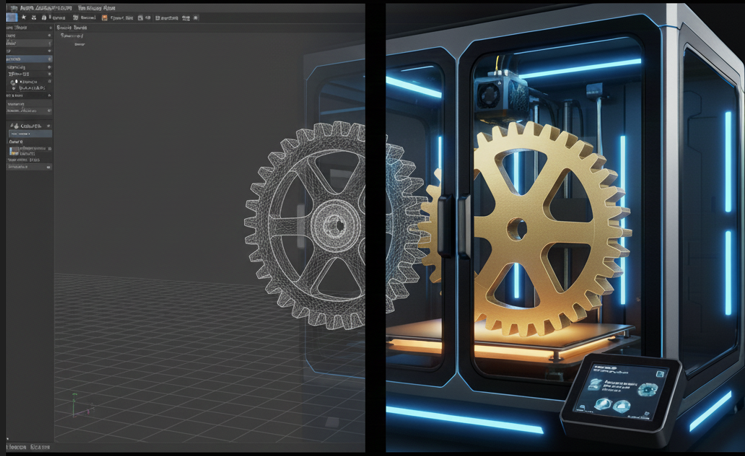745x456 pixels.
Task: Click the first label in the bottom-left status bar
Action: coord(14,446)
